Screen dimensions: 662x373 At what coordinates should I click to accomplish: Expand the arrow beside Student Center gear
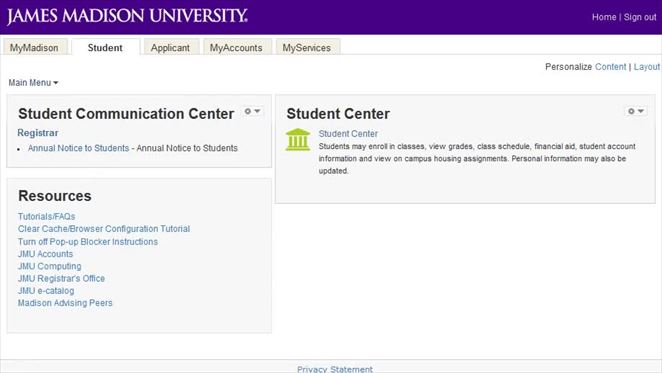[640, 111]
